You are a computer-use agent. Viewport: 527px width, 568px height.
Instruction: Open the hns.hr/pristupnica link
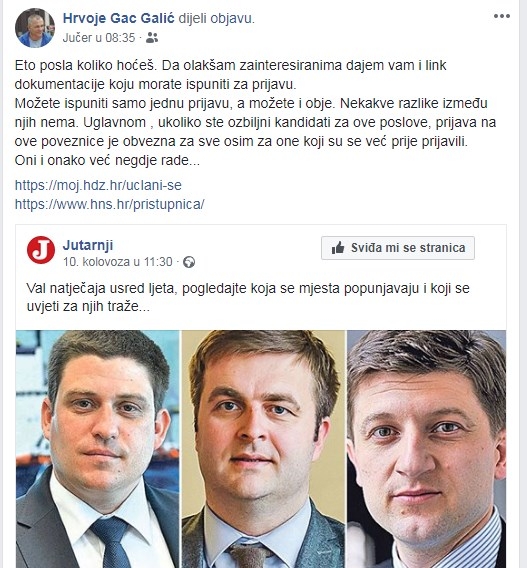coord(110,204)
